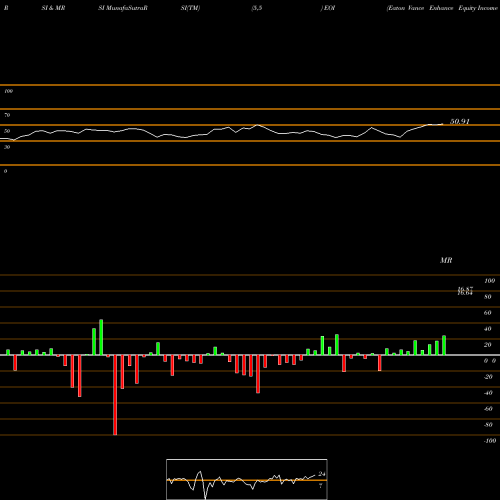Click the value 24 in mini chart
500x500 pixels.
pos(322,474)
